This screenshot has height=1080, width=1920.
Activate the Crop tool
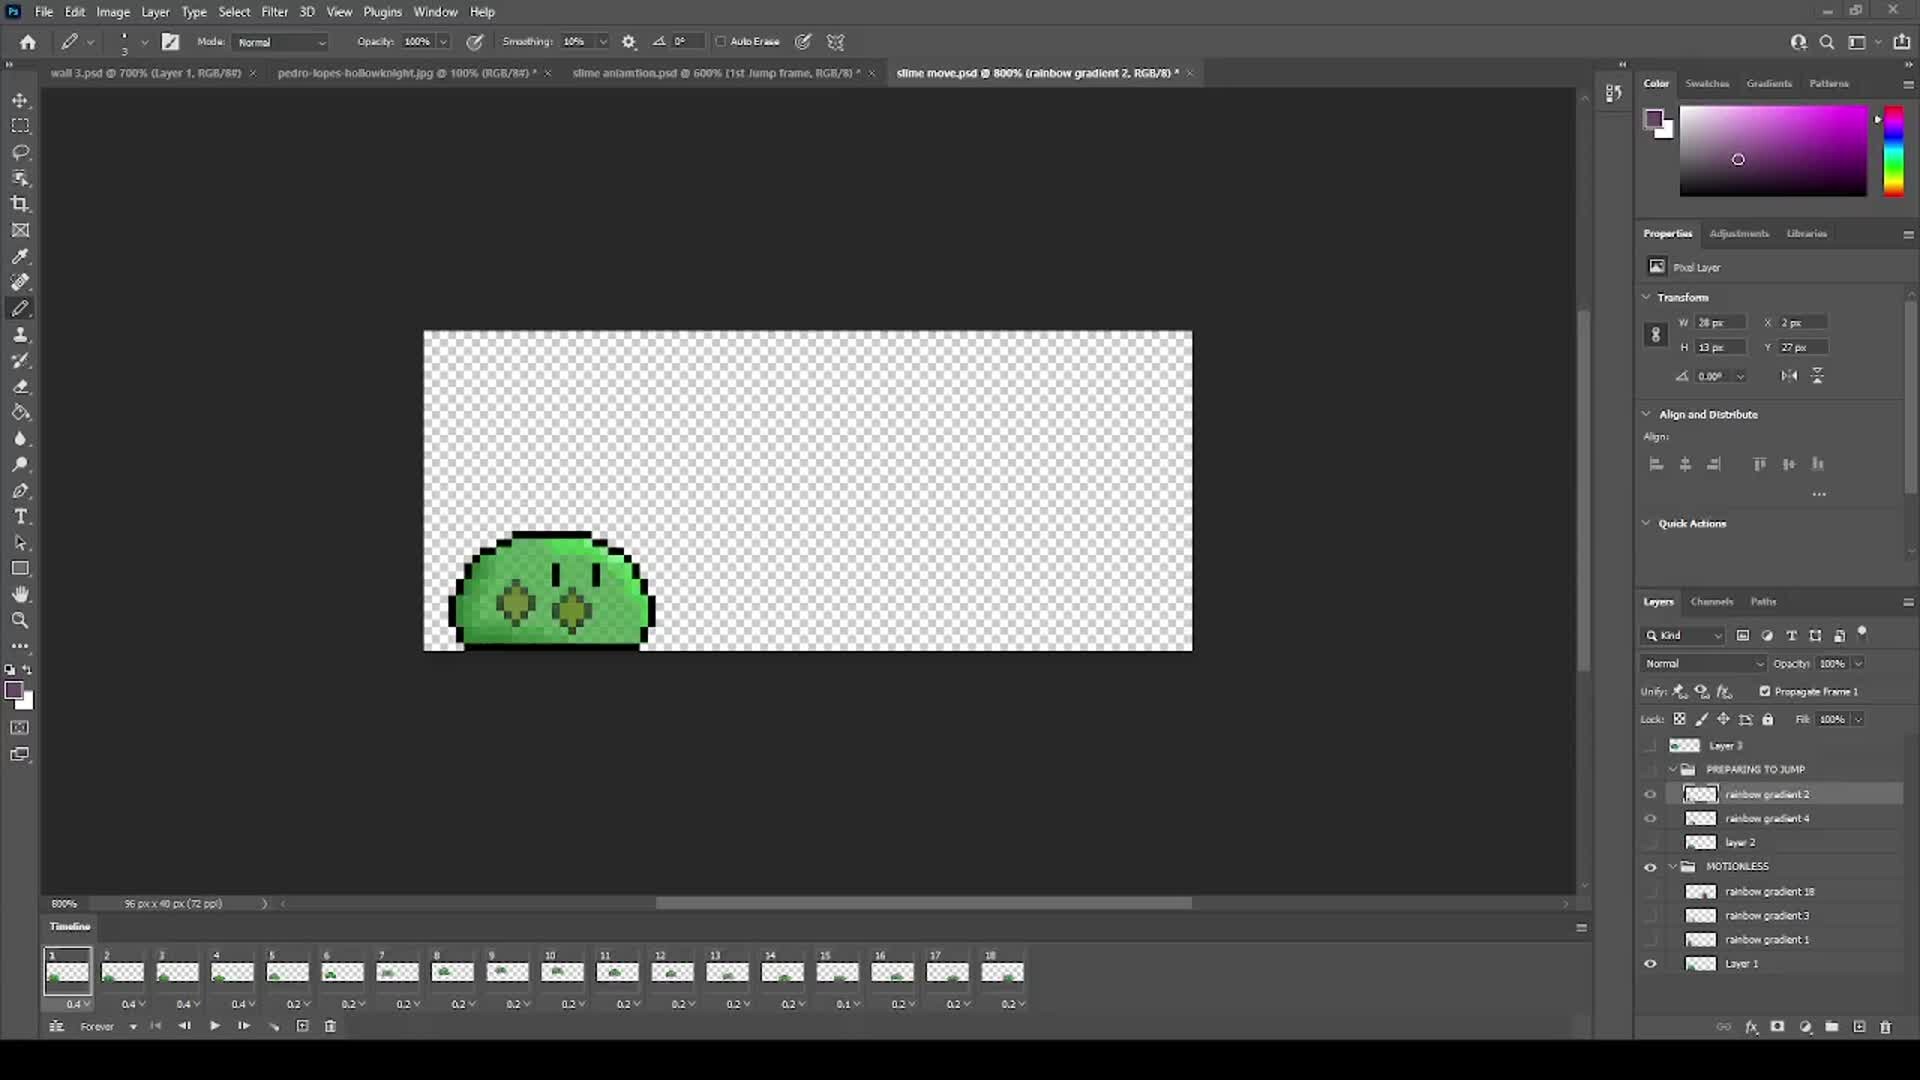coord(20,203)
